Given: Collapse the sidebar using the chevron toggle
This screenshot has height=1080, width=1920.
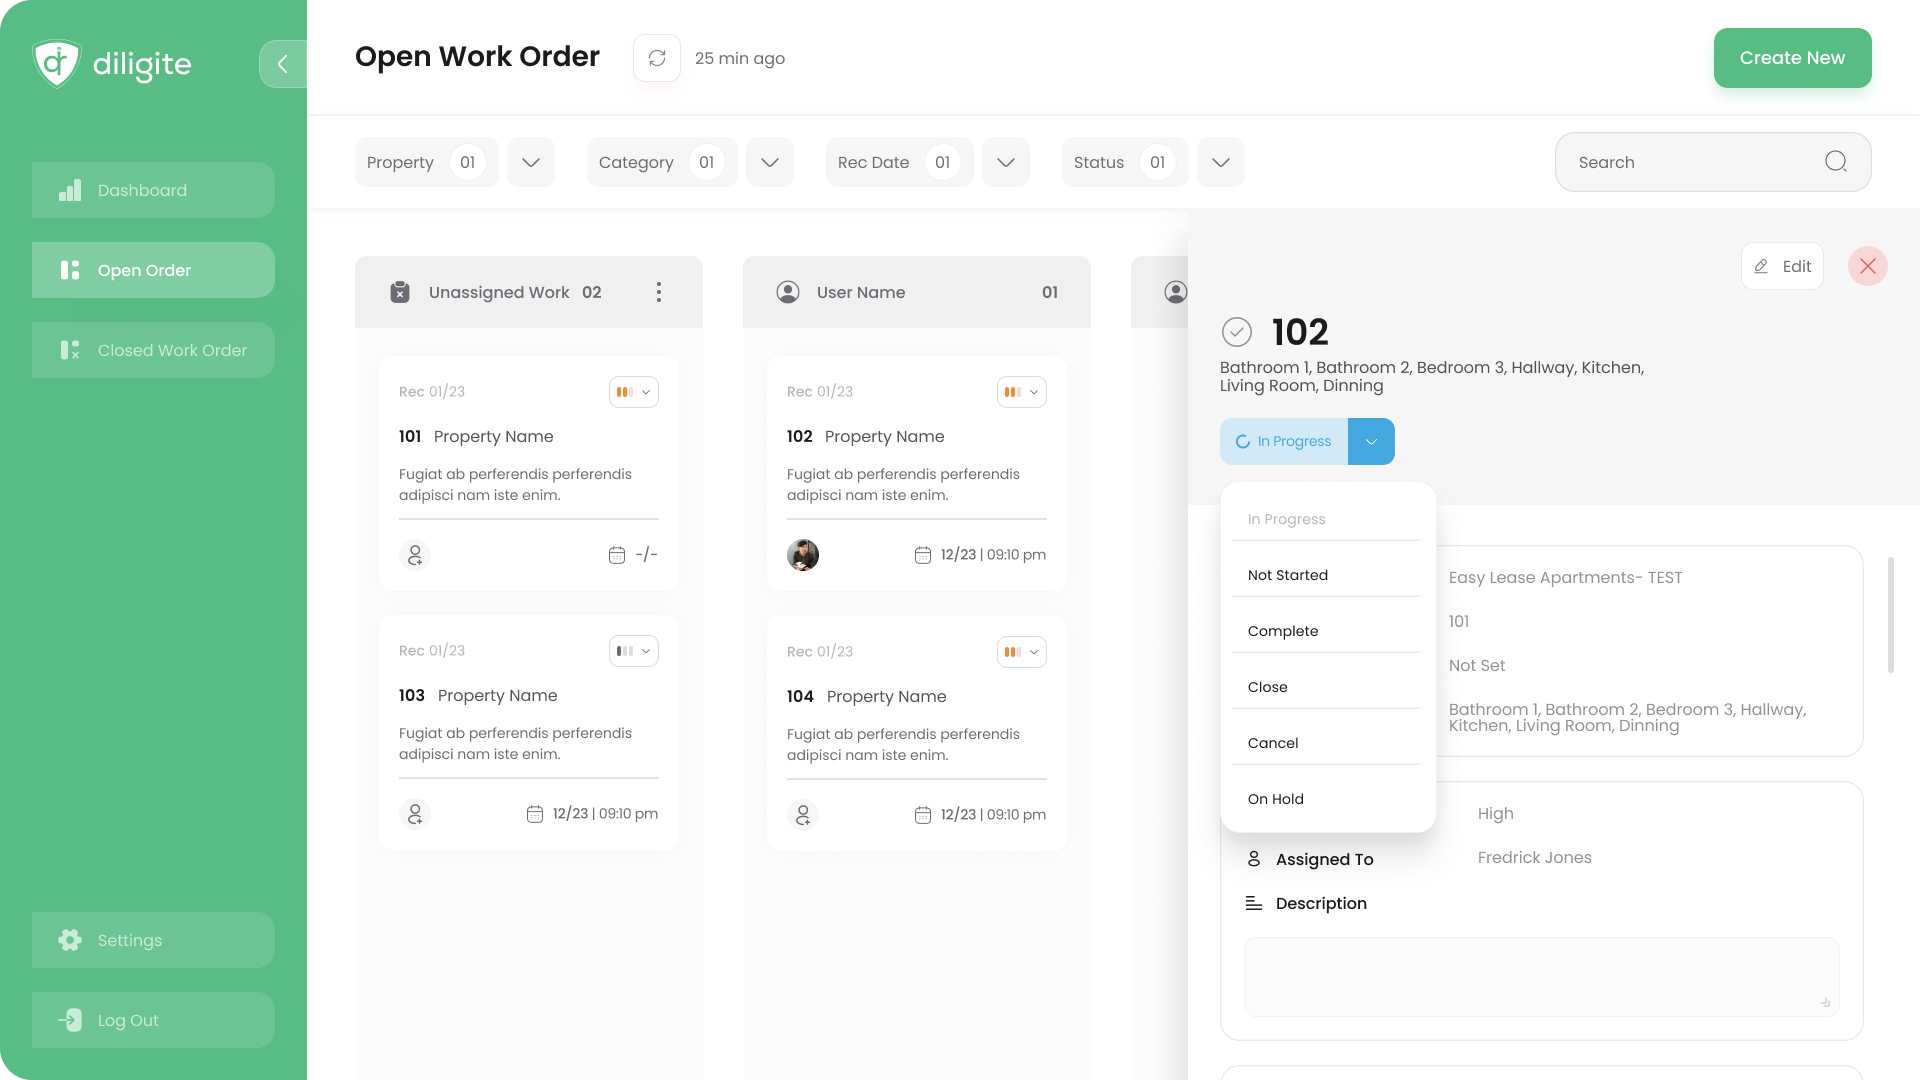Looking at the screenshot, I should [283, 63].
